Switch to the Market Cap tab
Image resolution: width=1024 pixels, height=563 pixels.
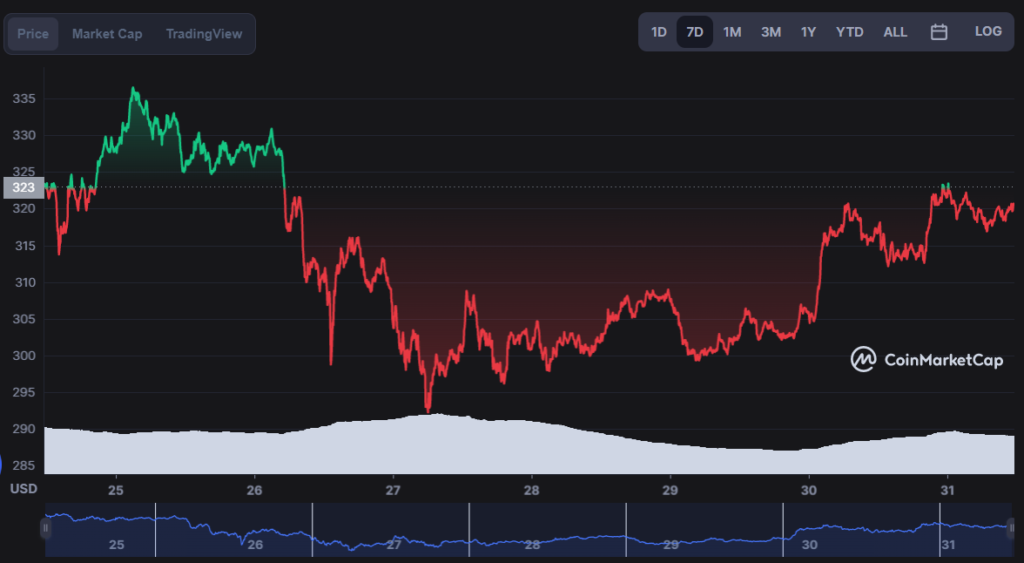pyautogui.click(x=107, y=34)
